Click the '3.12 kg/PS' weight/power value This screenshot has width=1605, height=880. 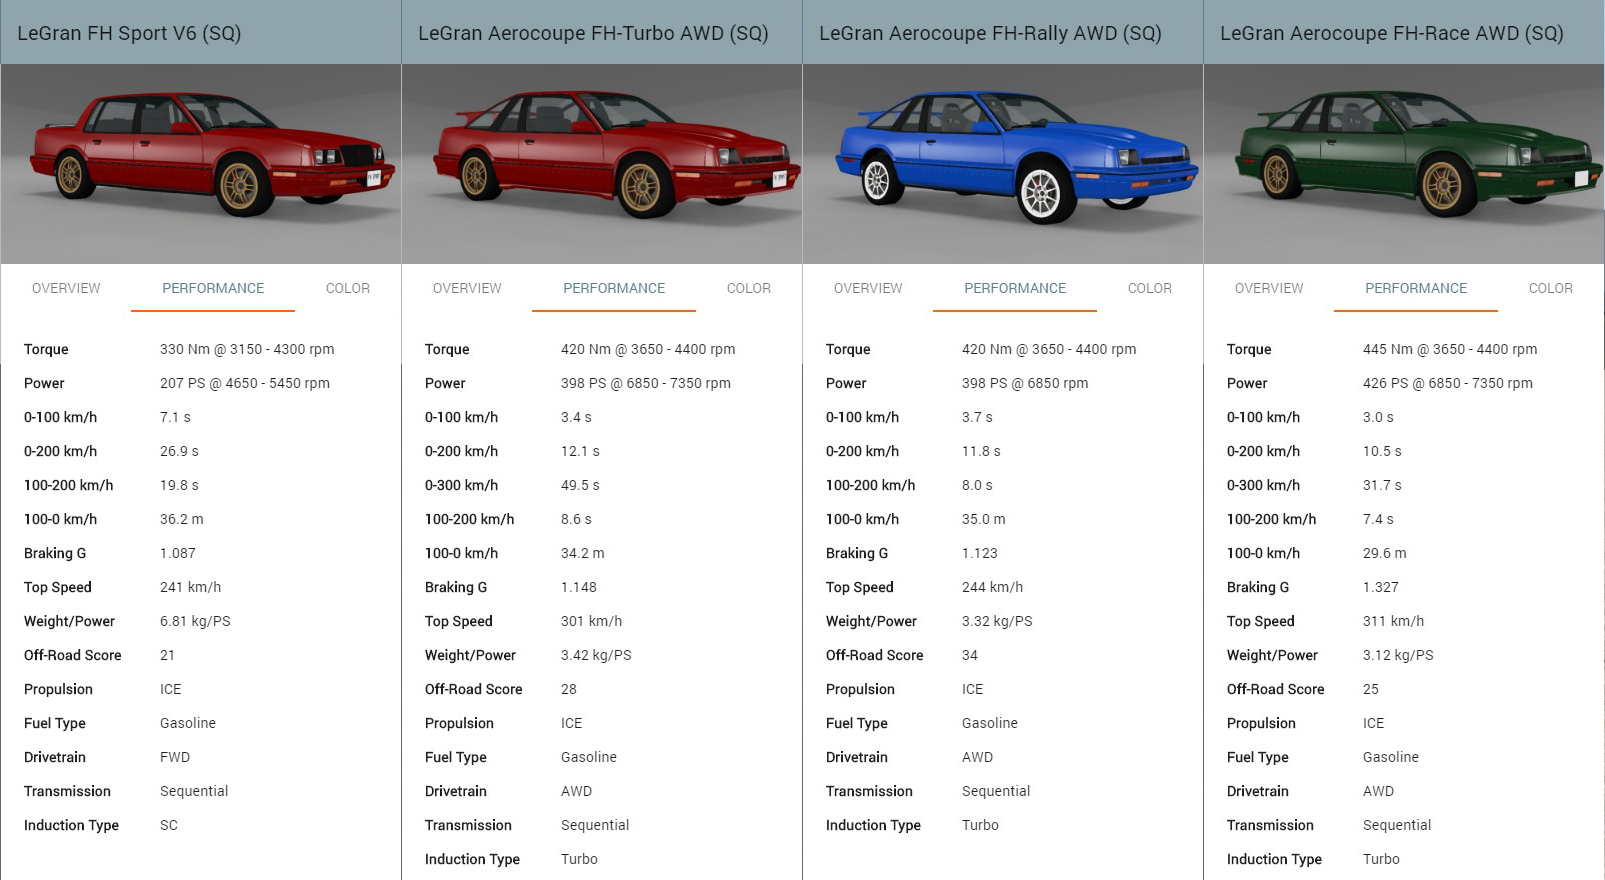pyautogui.click(x=1398, y=655)
